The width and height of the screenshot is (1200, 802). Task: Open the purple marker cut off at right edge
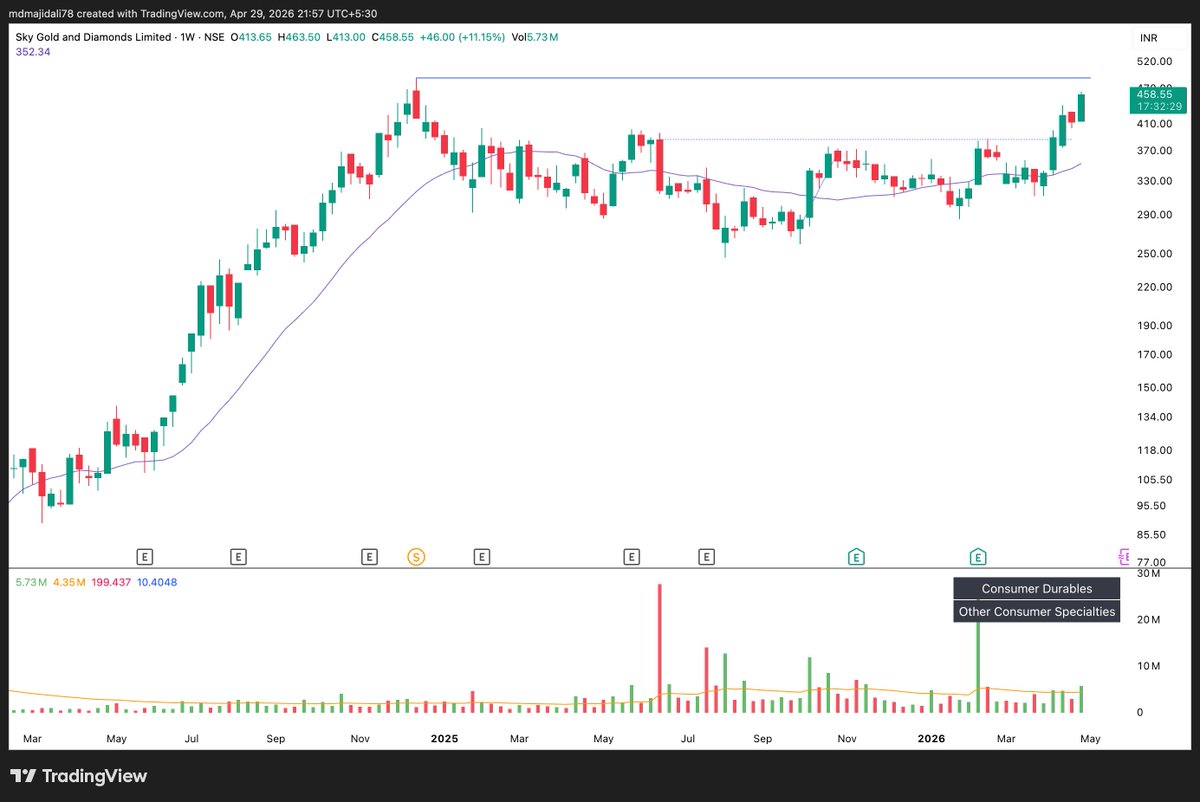[1123, 555]
